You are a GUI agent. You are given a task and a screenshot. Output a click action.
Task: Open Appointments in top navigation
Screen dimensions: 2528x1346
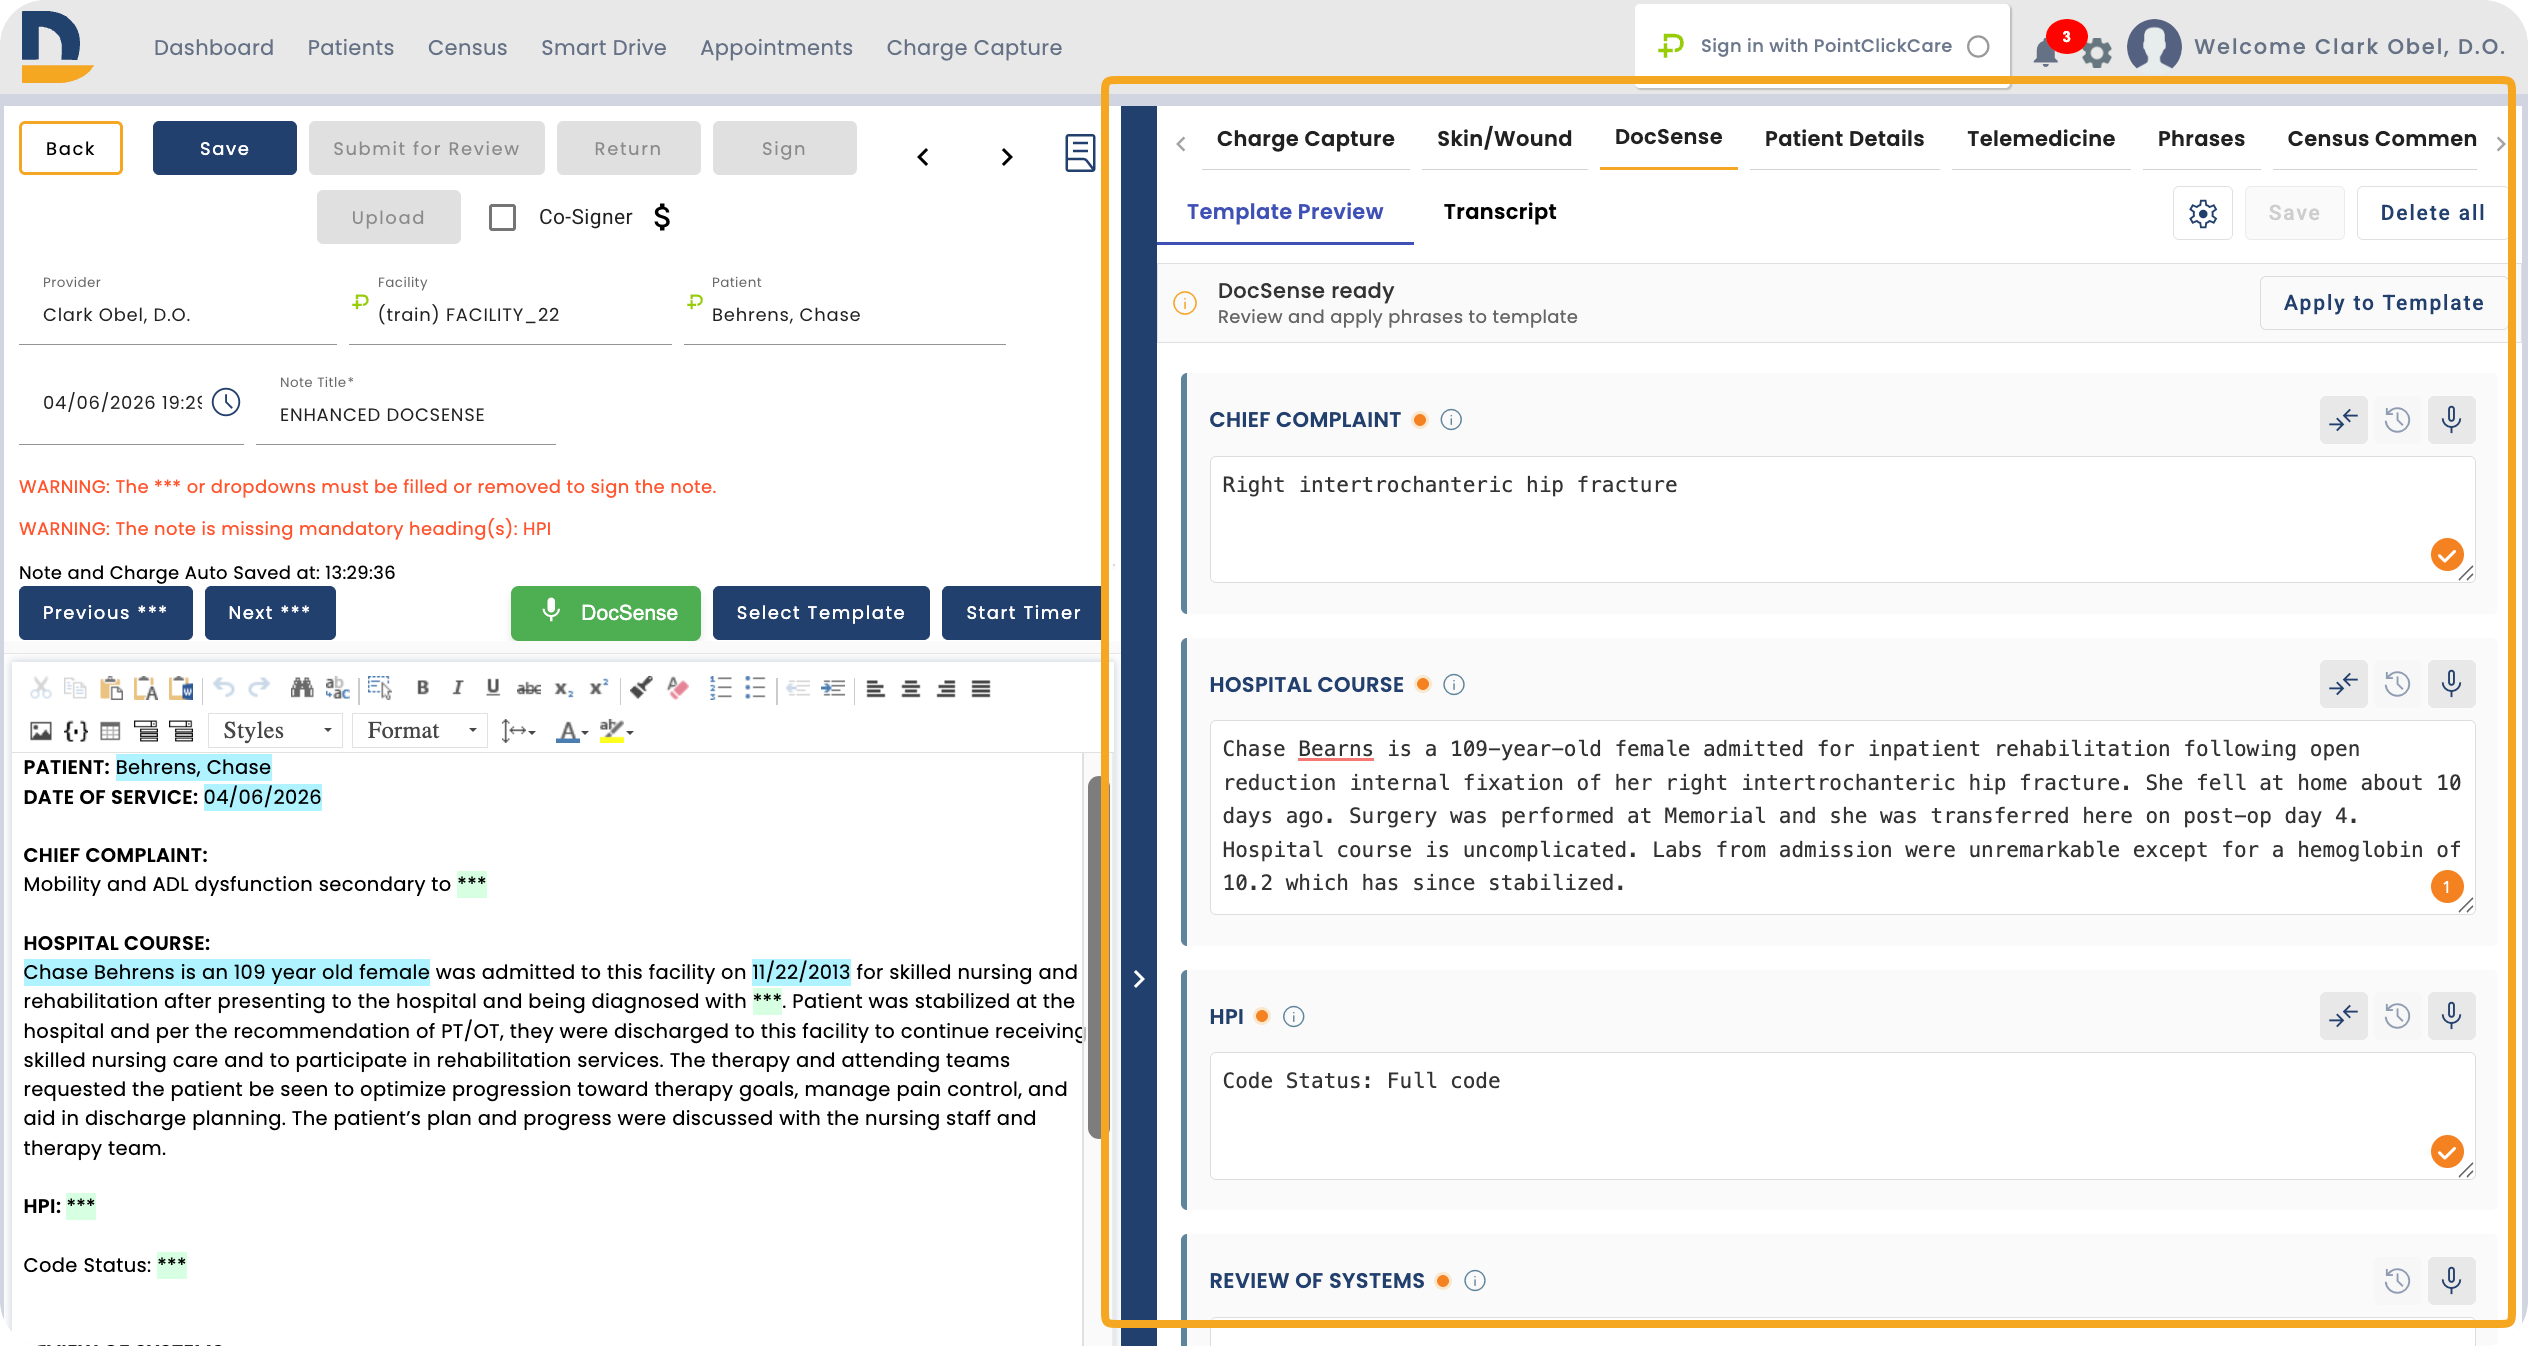776,47
